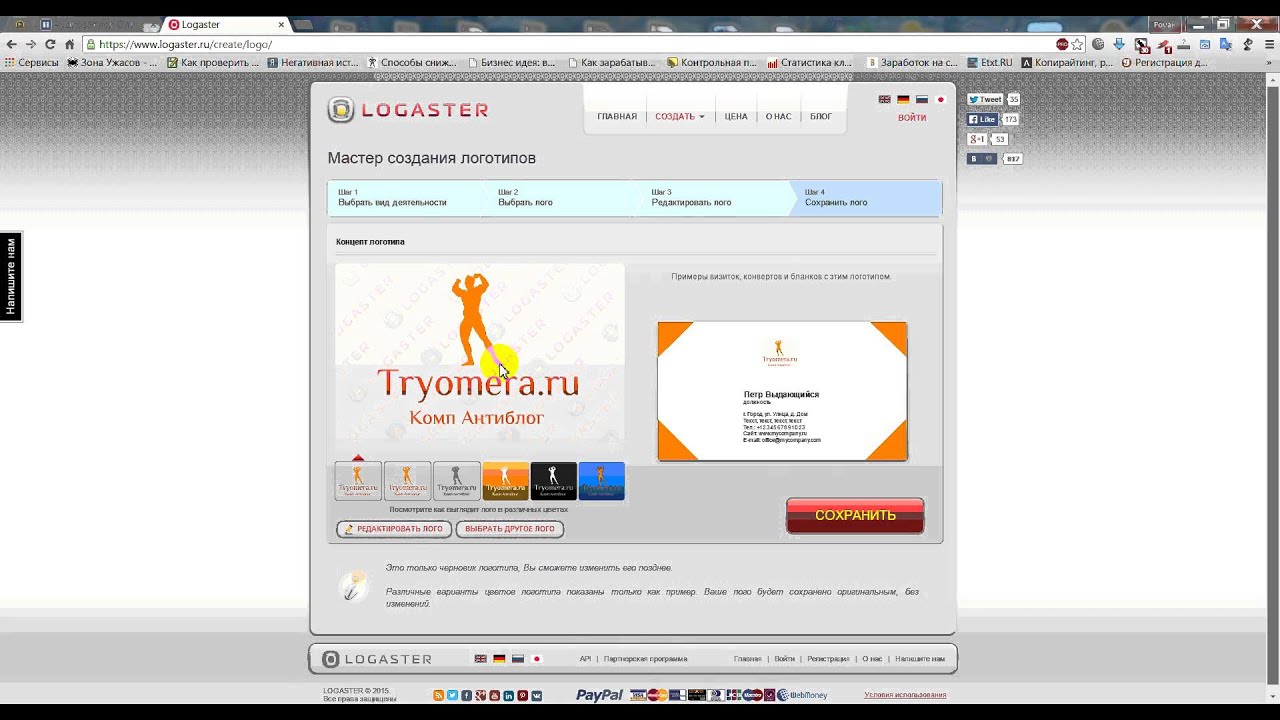Open the Pinterest icon in footer
1280x720 pixels.
[522, 695]
